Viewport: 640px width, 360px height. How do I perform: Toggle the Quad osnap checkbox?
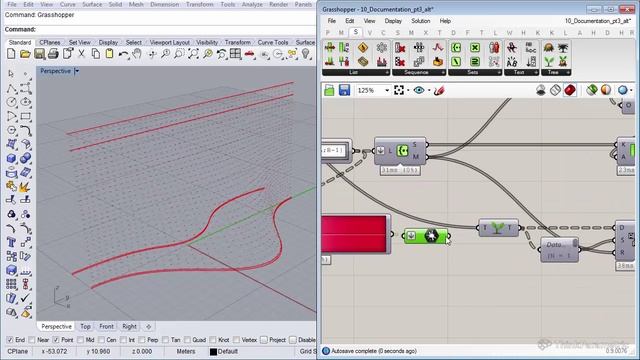(x=187, y=340)
